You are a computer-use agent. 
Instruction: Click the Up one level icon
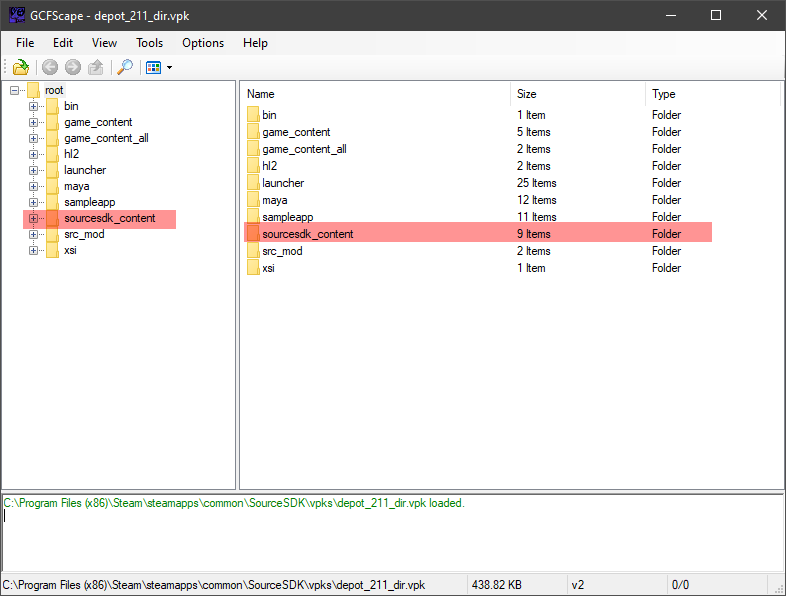(x=95, y=67)
